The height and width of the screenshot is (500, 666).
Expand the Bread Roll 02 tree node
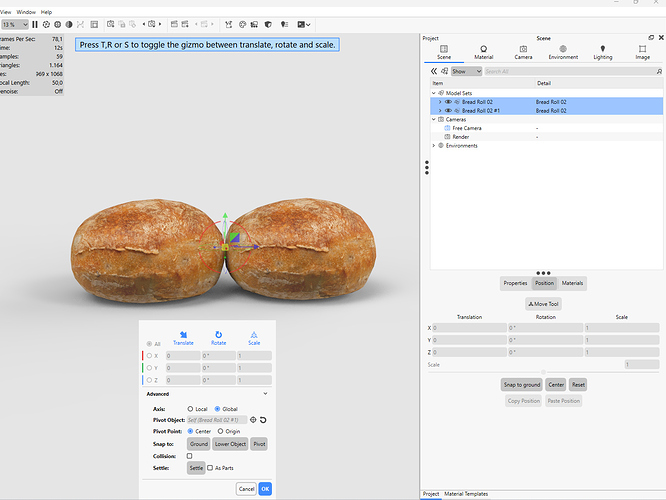point(440,102)
